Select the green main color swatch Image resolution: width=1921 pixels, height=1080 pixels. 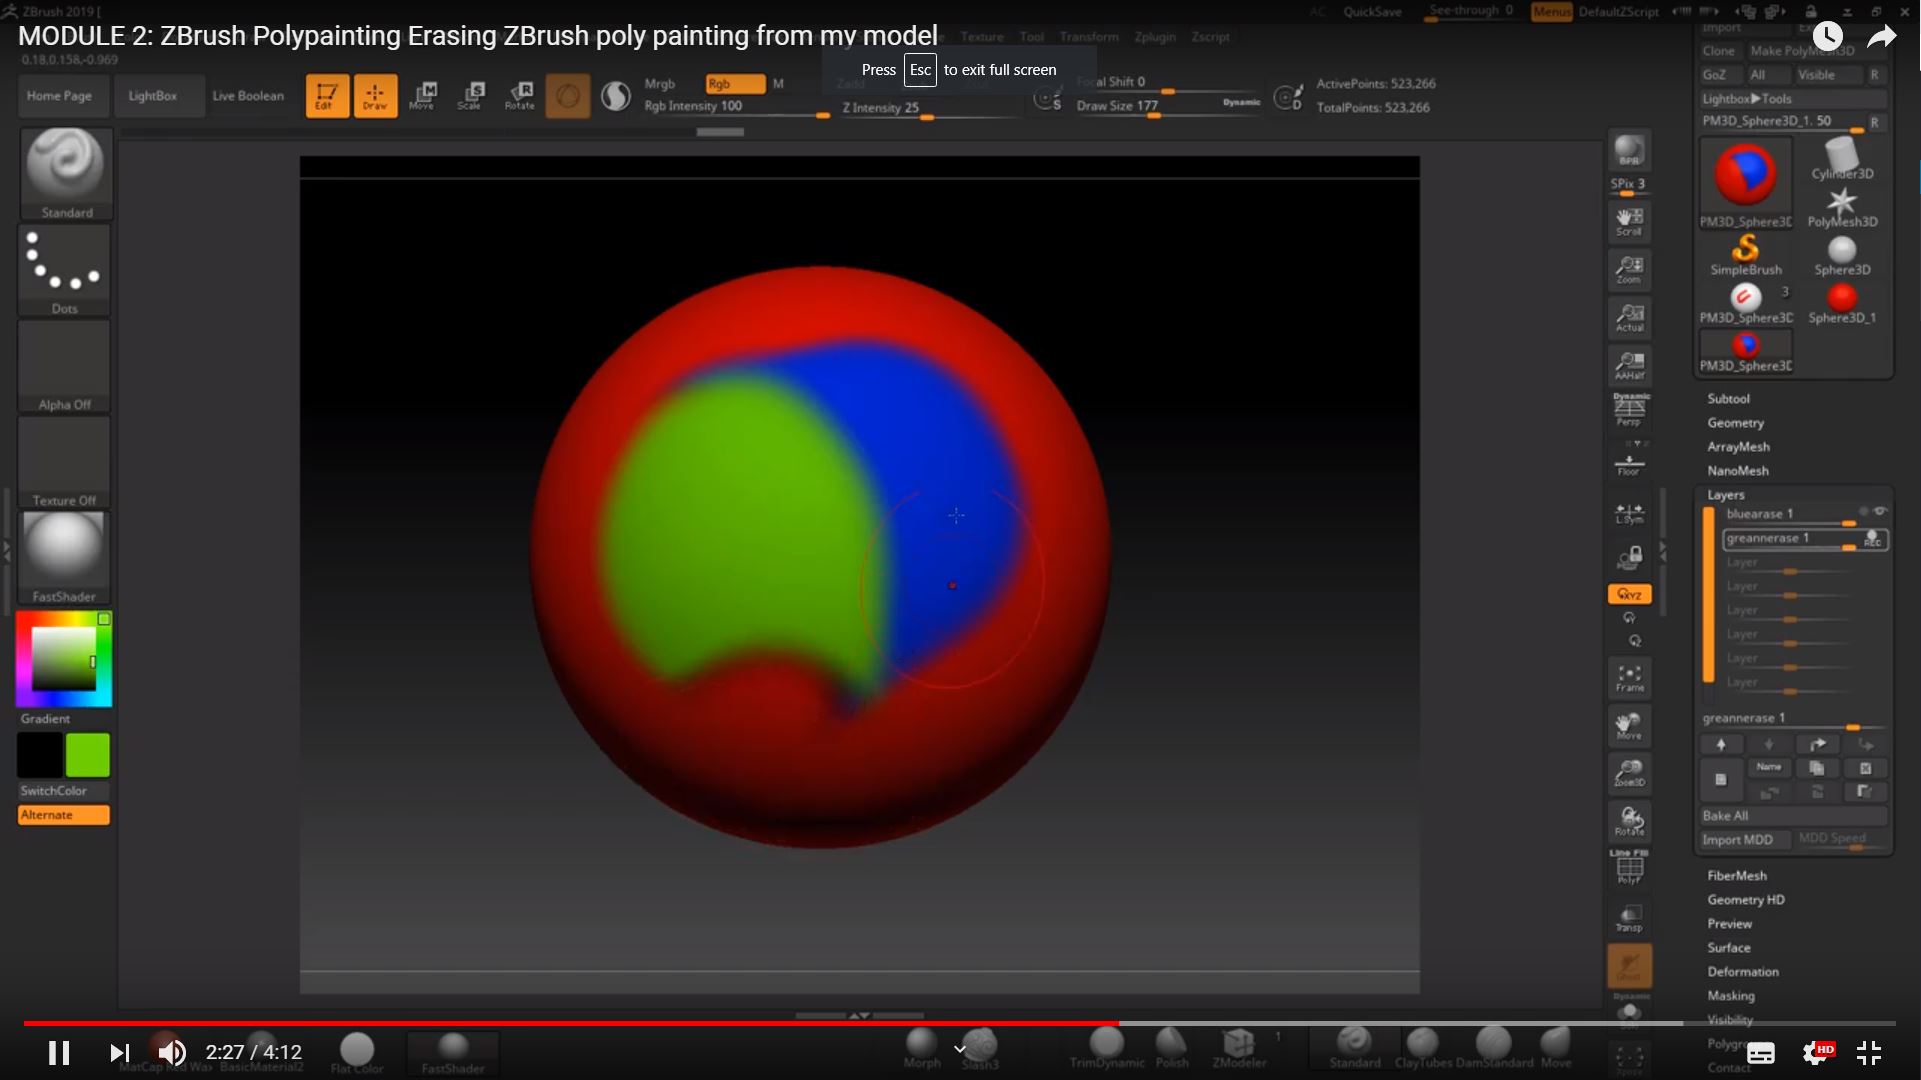(x=88, y=755)
